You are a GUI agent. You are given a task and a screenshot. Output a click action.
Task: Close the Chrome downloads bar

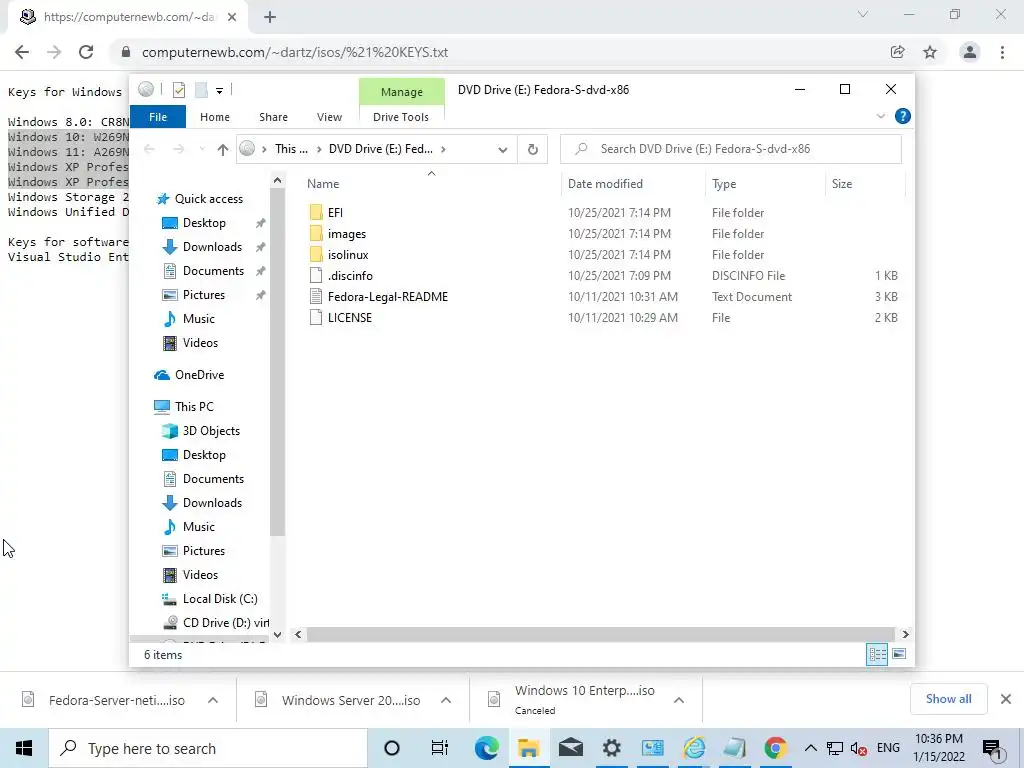(1006, 699)
